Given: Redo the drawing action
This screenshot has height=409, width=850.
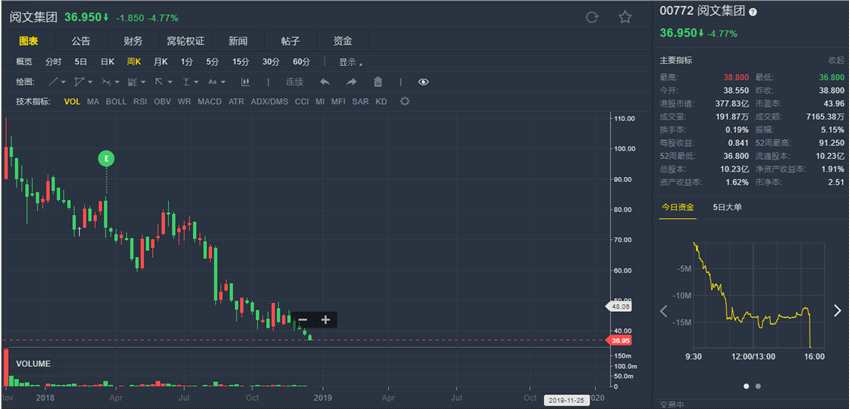Looking at the screenshot, I should (351, 82).
